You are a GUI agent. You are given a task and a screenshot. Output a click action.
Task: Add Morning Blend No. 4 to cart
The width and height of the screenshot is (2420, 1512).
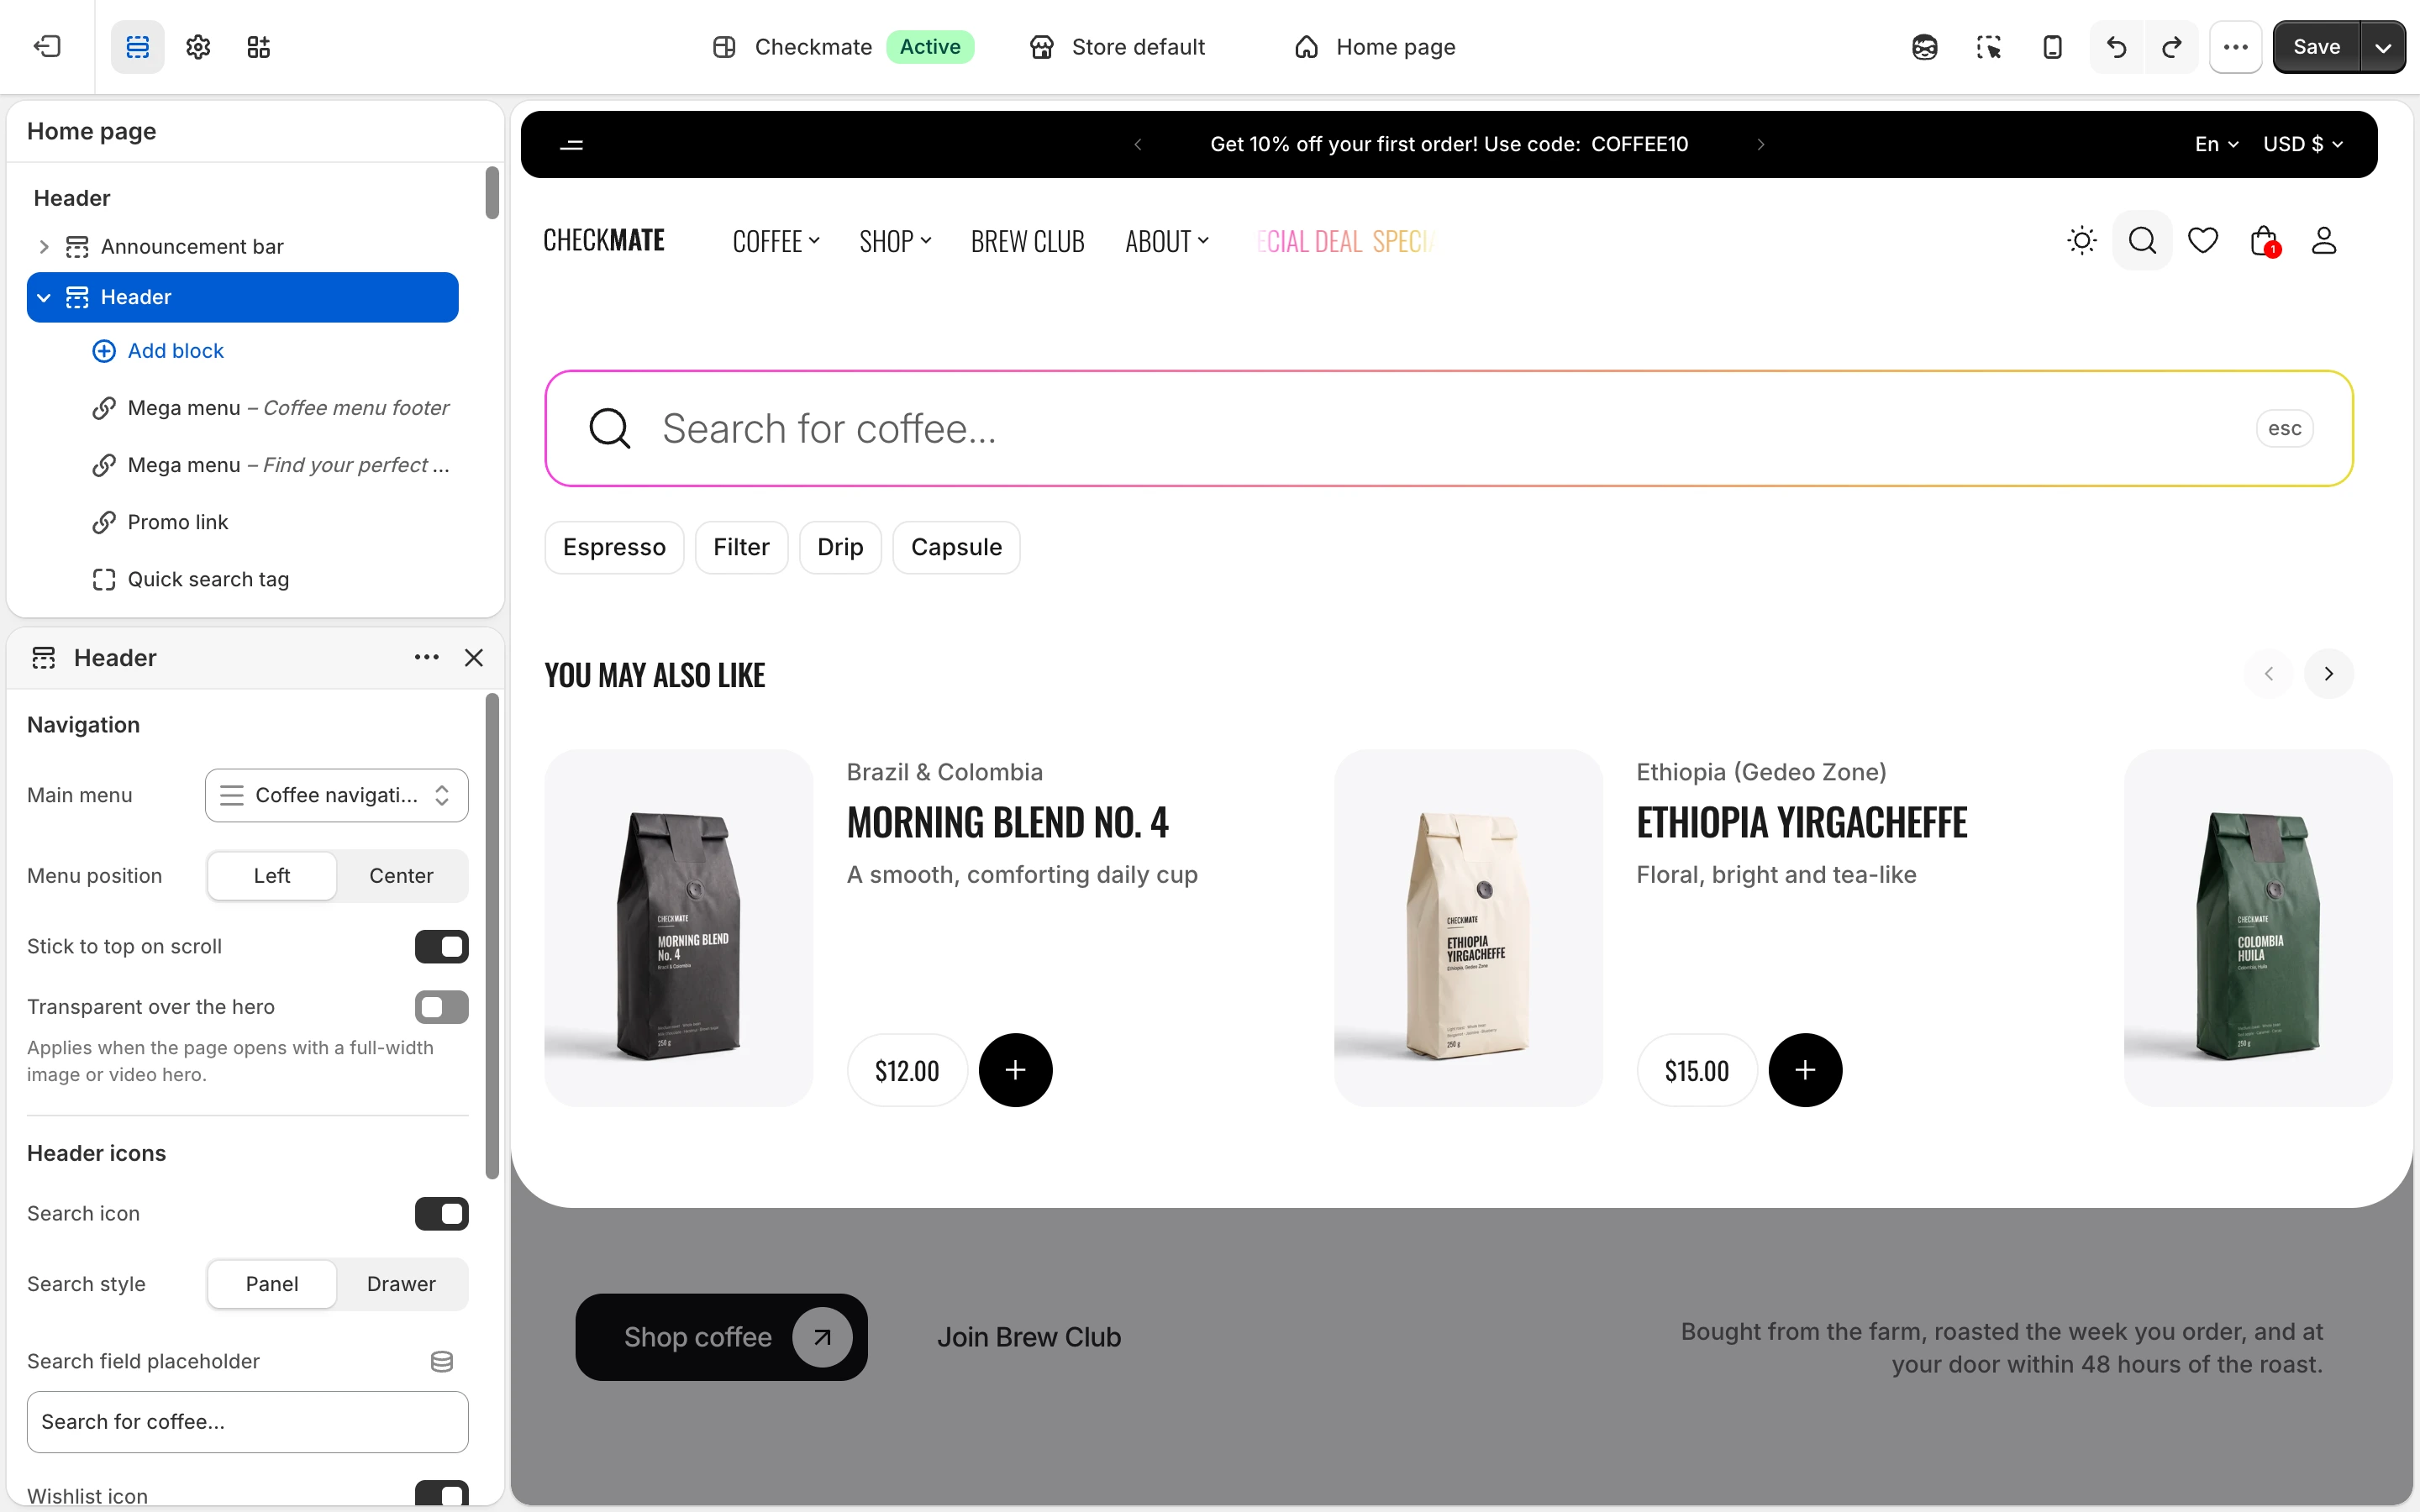(1015, 1070)
